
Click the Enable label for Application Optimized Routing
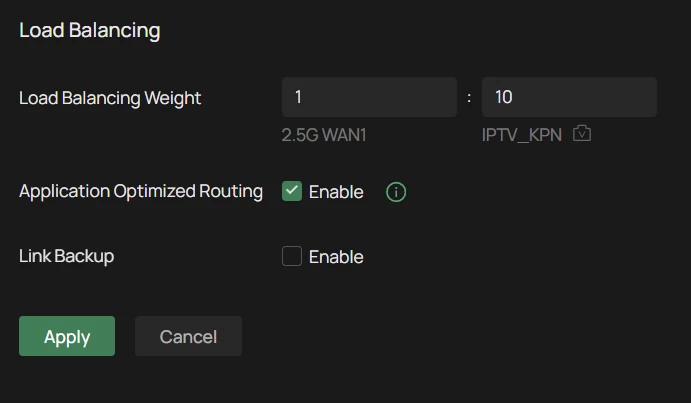335,192
